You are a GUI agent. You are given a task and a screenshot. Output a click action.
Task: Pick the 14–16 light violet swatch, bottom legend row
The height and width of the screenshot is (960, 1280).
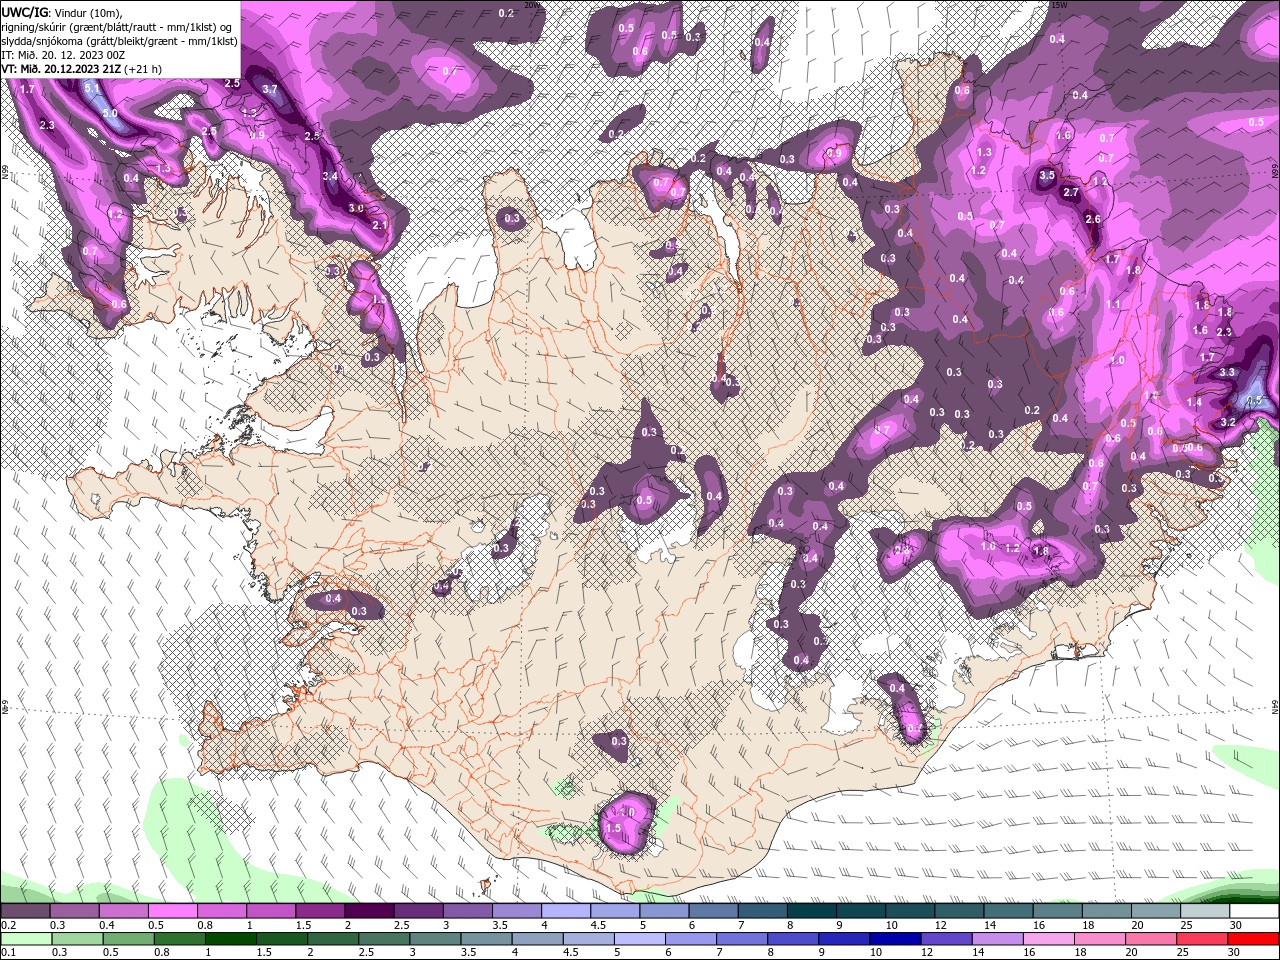pos(997,938)
